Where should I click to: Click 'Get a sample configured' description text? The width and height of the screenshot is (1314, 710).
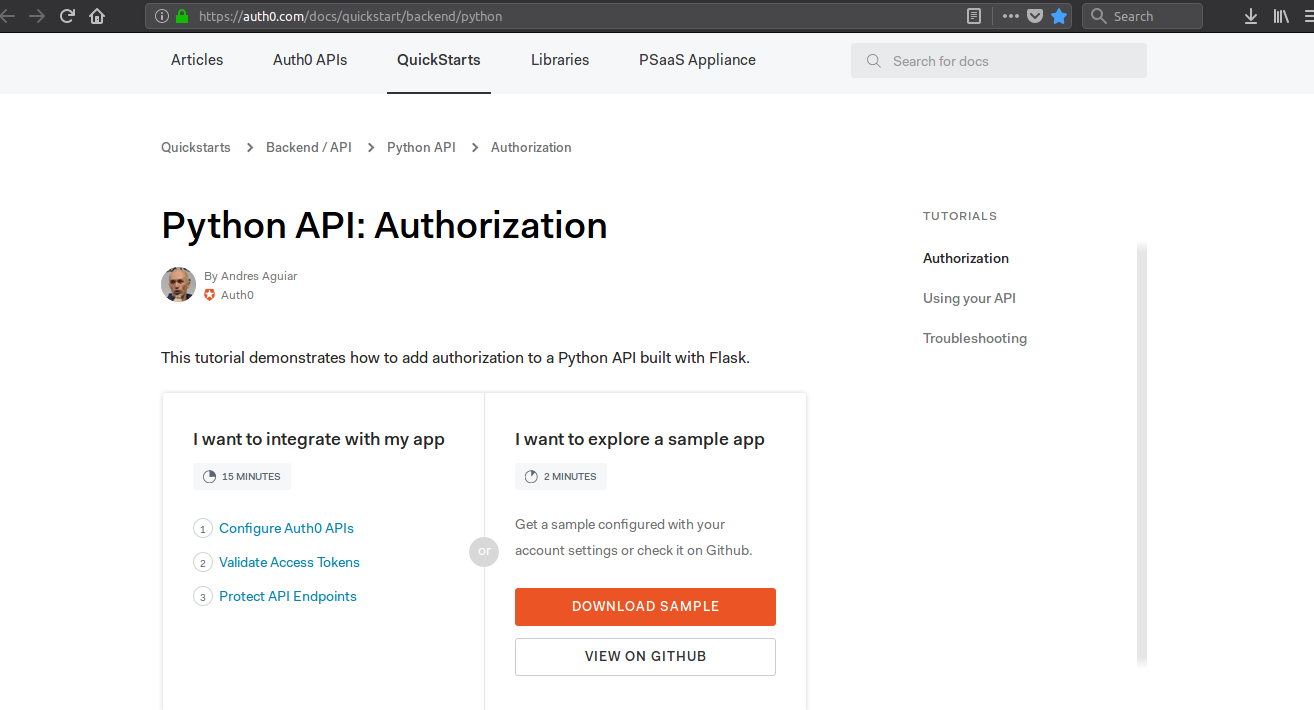tap(634, 537)
